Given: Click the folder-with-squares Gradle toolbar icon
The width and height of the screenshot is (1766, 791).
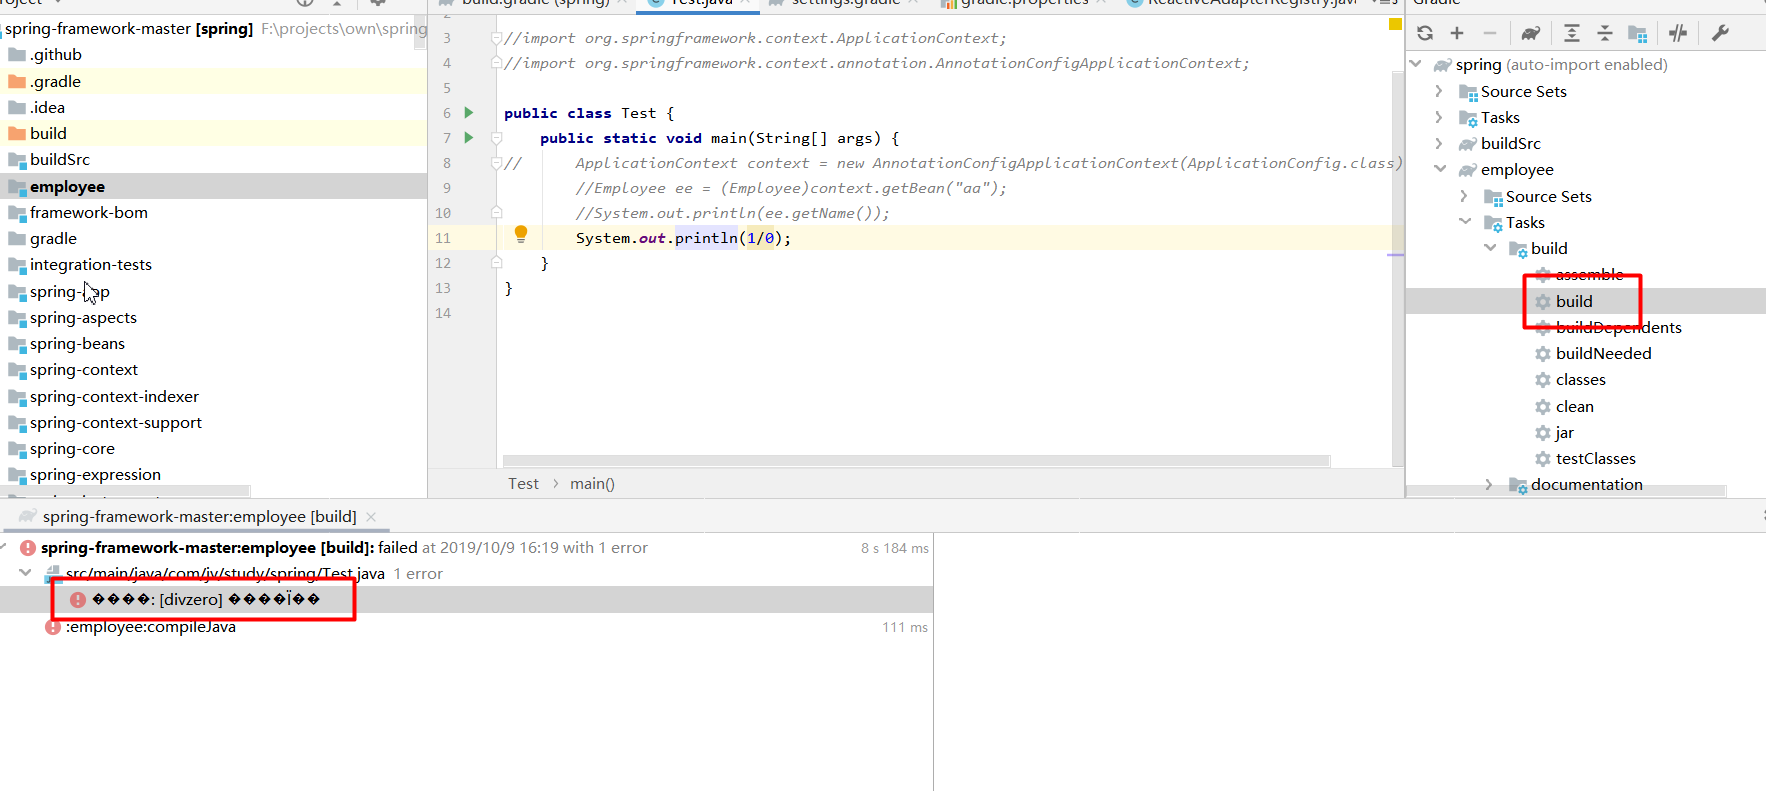Looking at the screenshot, I should [x=1637, y=33].
